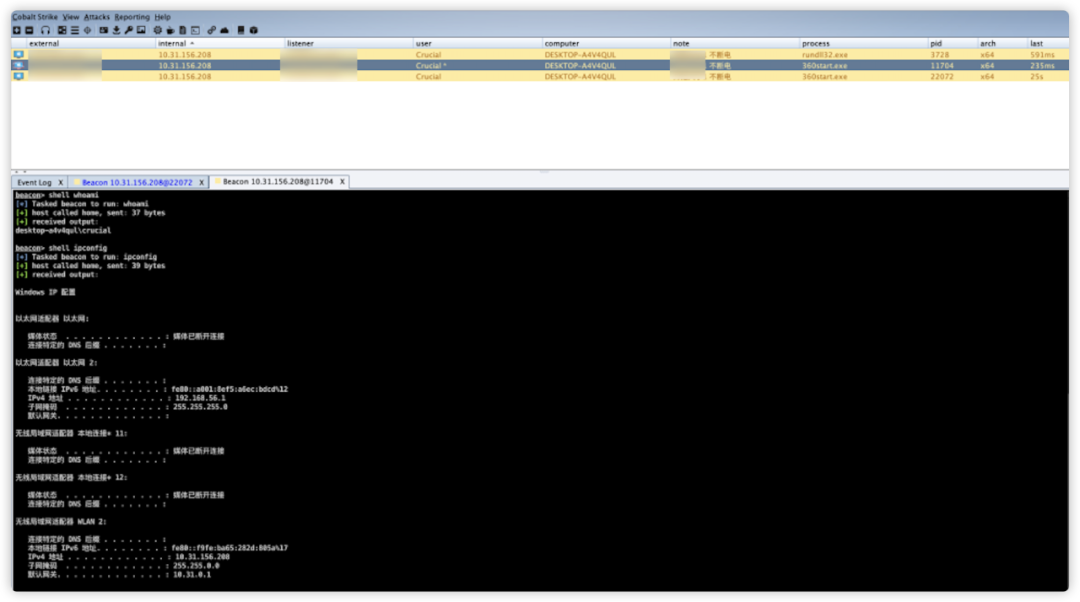Click the 10.31.0.1 default gateway in the output
This screenshot has height=602, width=1080.
192,574
